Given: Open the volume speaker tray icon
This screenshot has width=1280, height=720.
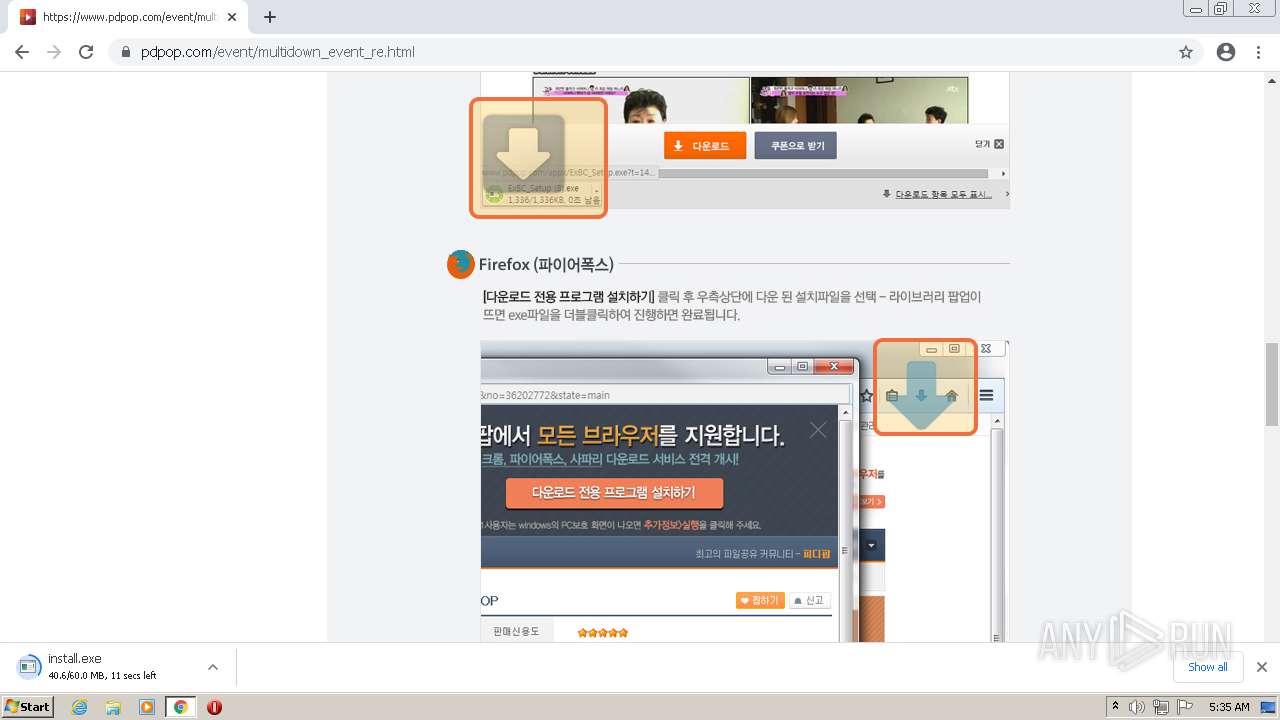Looking at the screenshot, I should pyautogui.click(x=1137, y=707).
